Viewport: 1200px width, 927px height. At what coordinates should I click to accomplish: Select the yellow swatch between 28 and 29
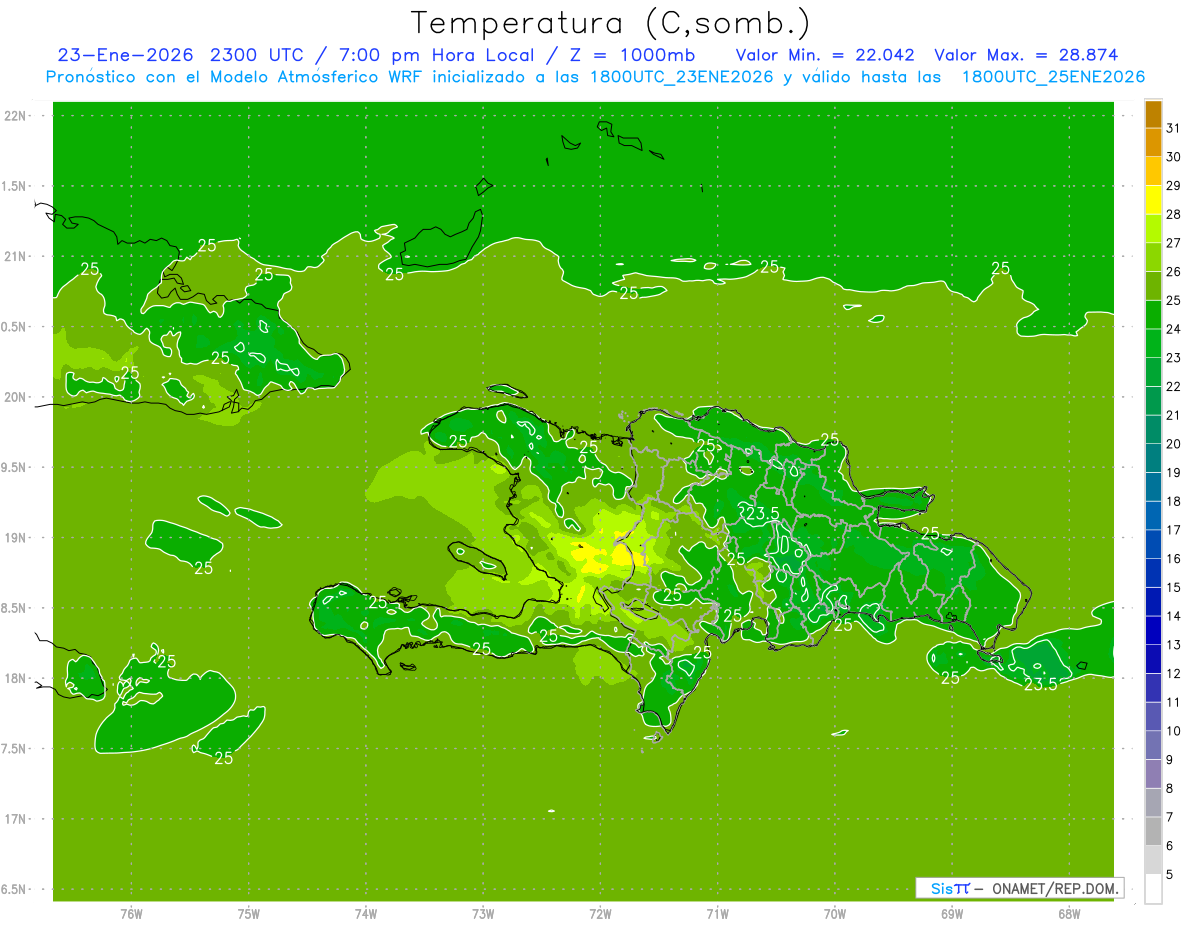point(1153,200)
